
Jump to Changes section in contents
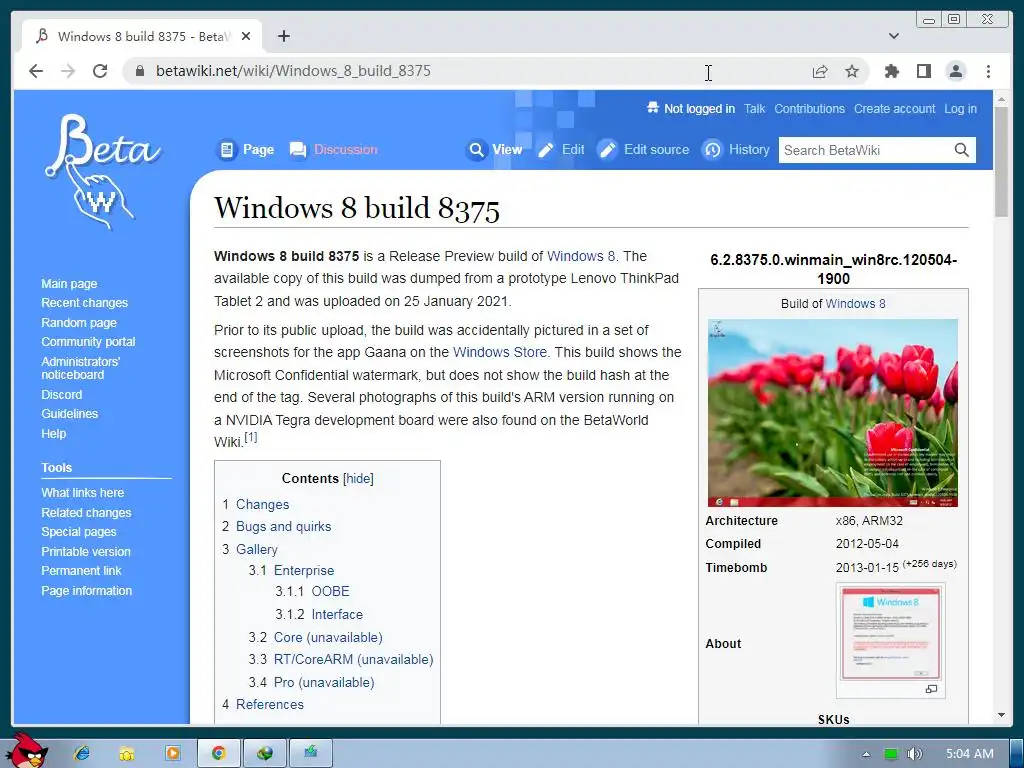262,504
